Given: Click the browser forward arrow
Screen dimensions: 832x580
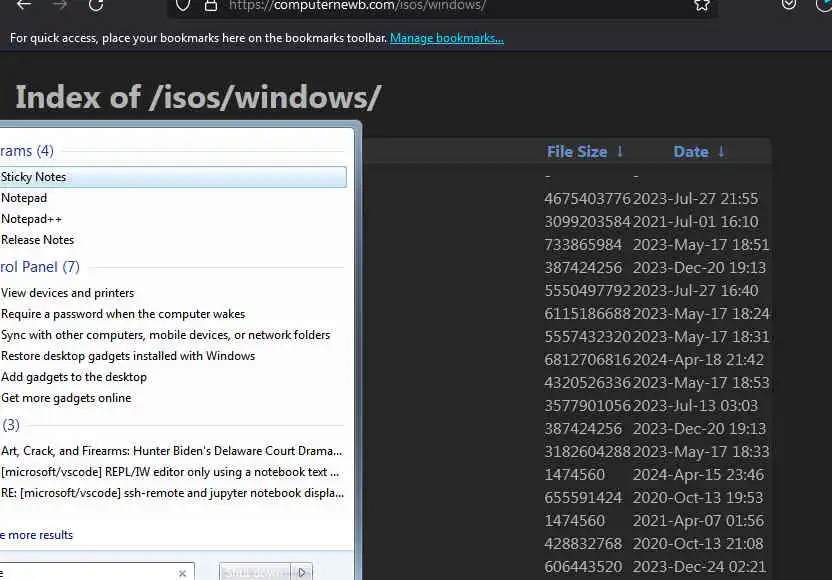Looking at the screenshot, I should 60,5.
